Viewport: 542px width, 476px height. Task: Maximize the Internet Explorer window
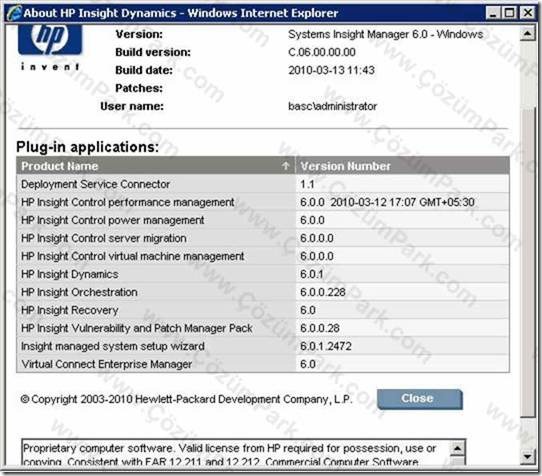[510, 13]
